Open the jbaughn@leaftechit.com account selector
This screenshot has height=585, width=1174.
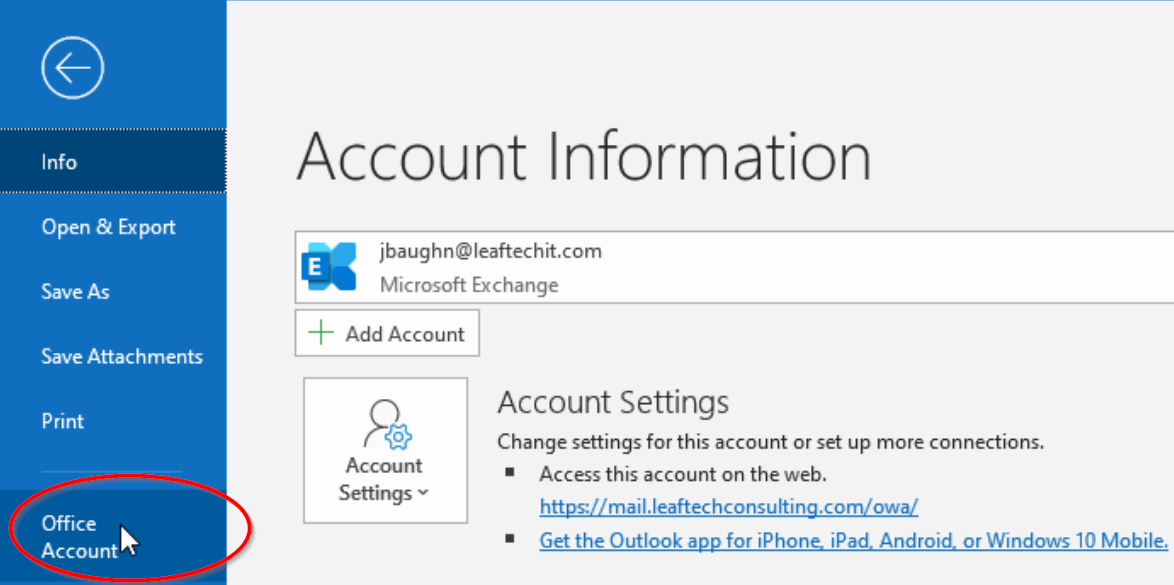(x=734, y=267)
